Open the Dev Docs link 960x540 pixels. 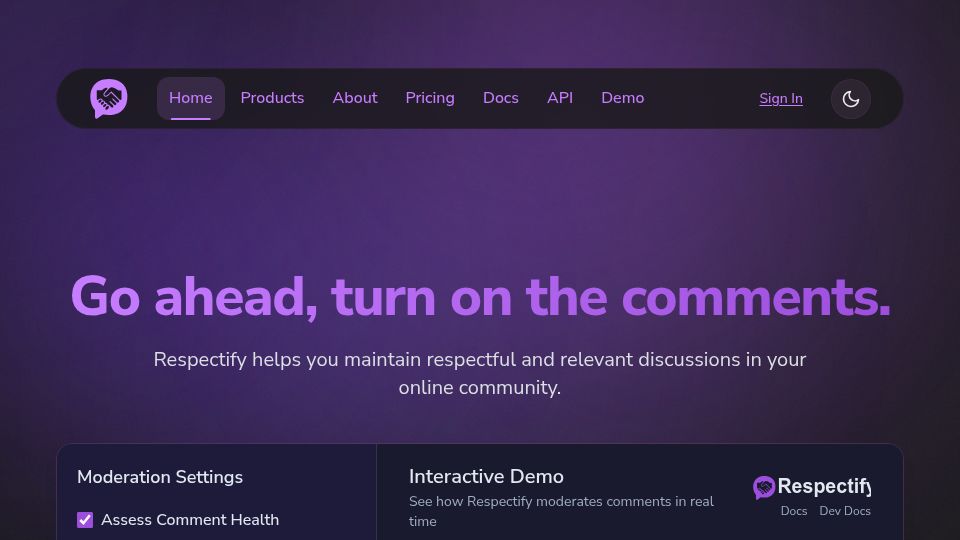(x=845, y=511)
